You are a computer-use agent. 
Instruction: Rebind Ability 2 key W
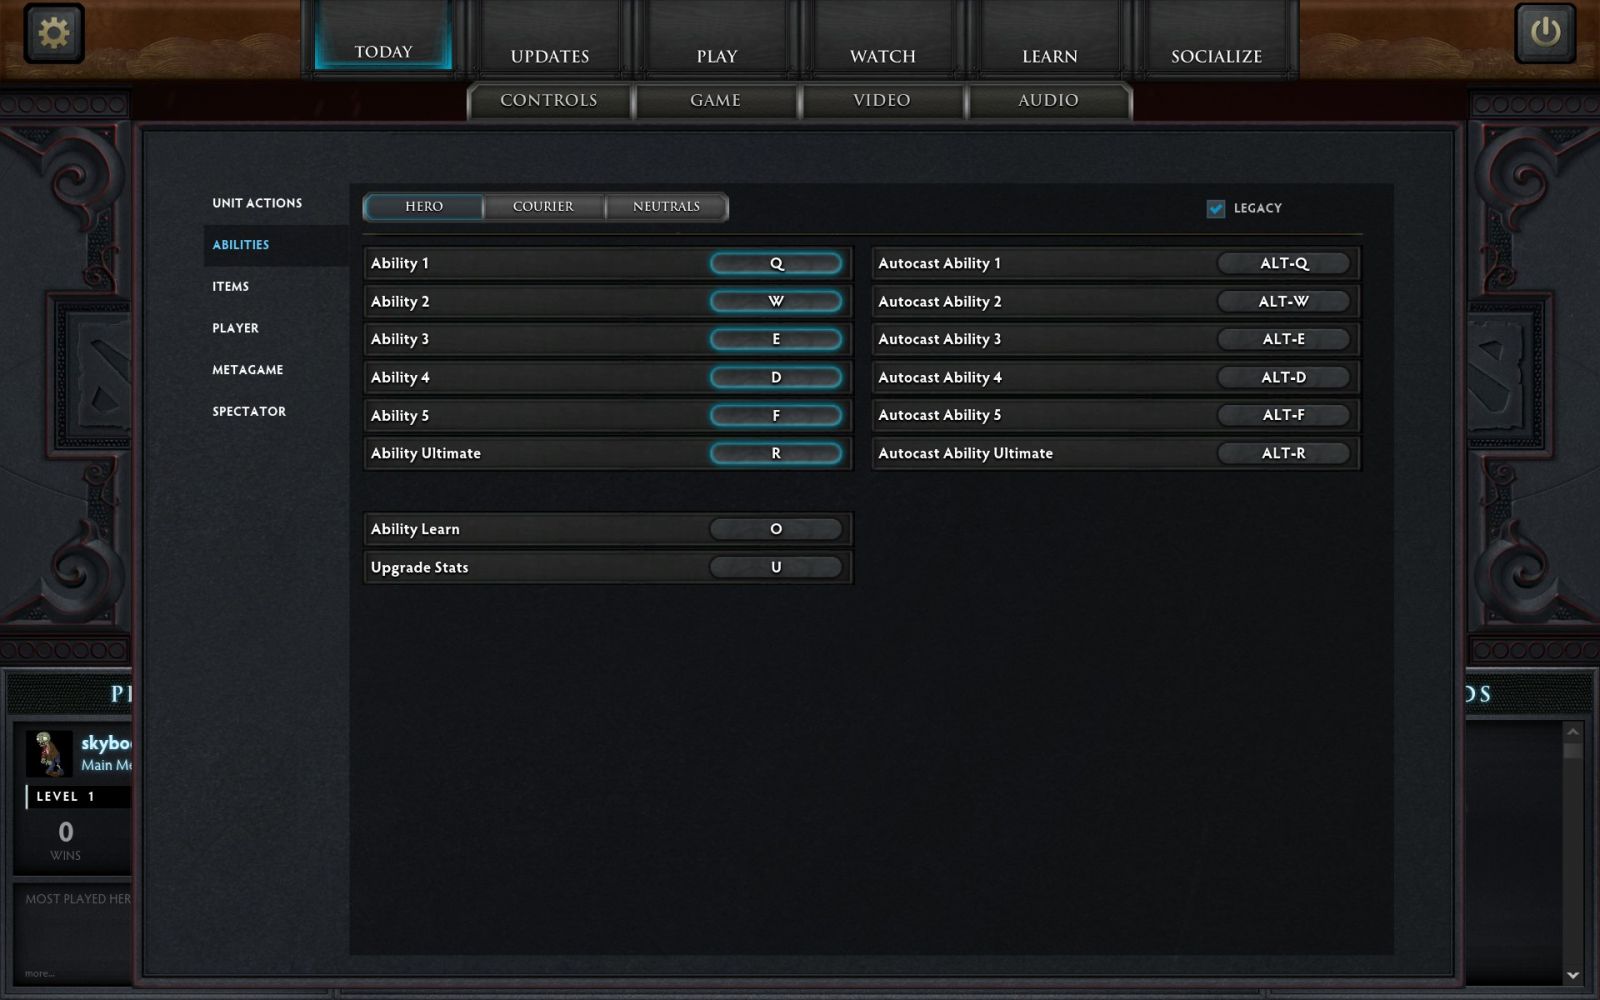click(776, 302)
